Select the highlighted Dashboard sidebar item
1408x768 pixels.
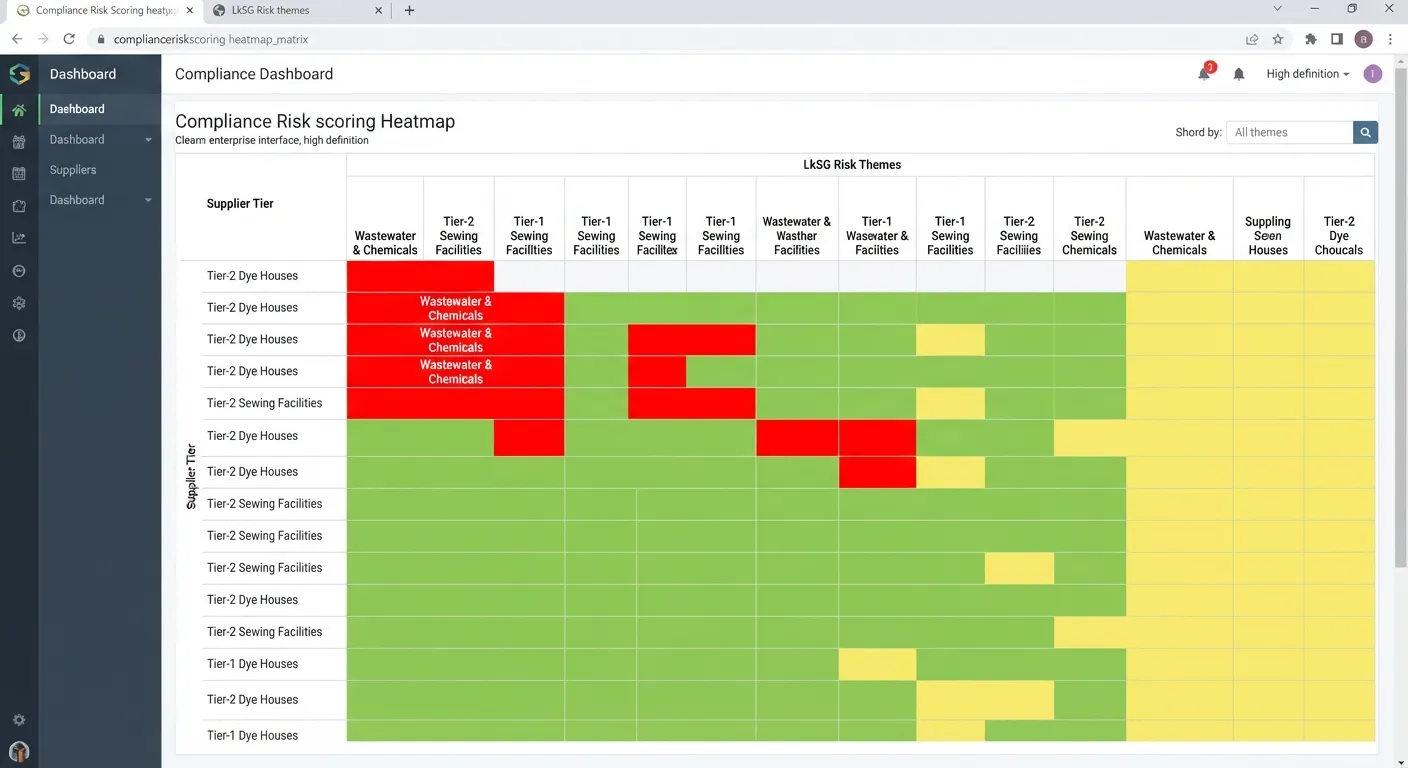pyautogui.click(x=100, y=109)
